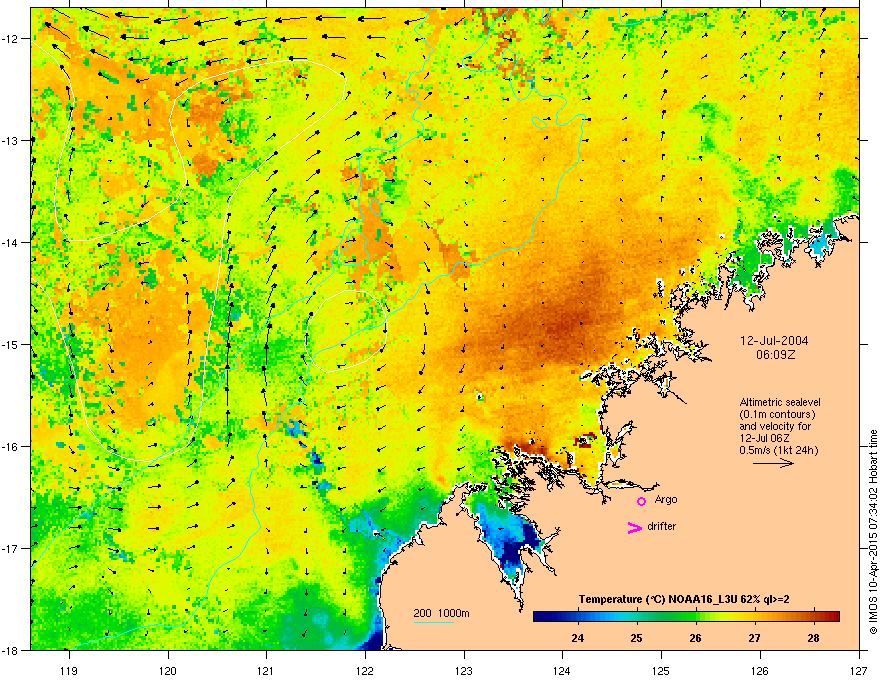Click the 'and velocity for' caption line
This screenshot has width=880, height=680.
pos(775,426)
